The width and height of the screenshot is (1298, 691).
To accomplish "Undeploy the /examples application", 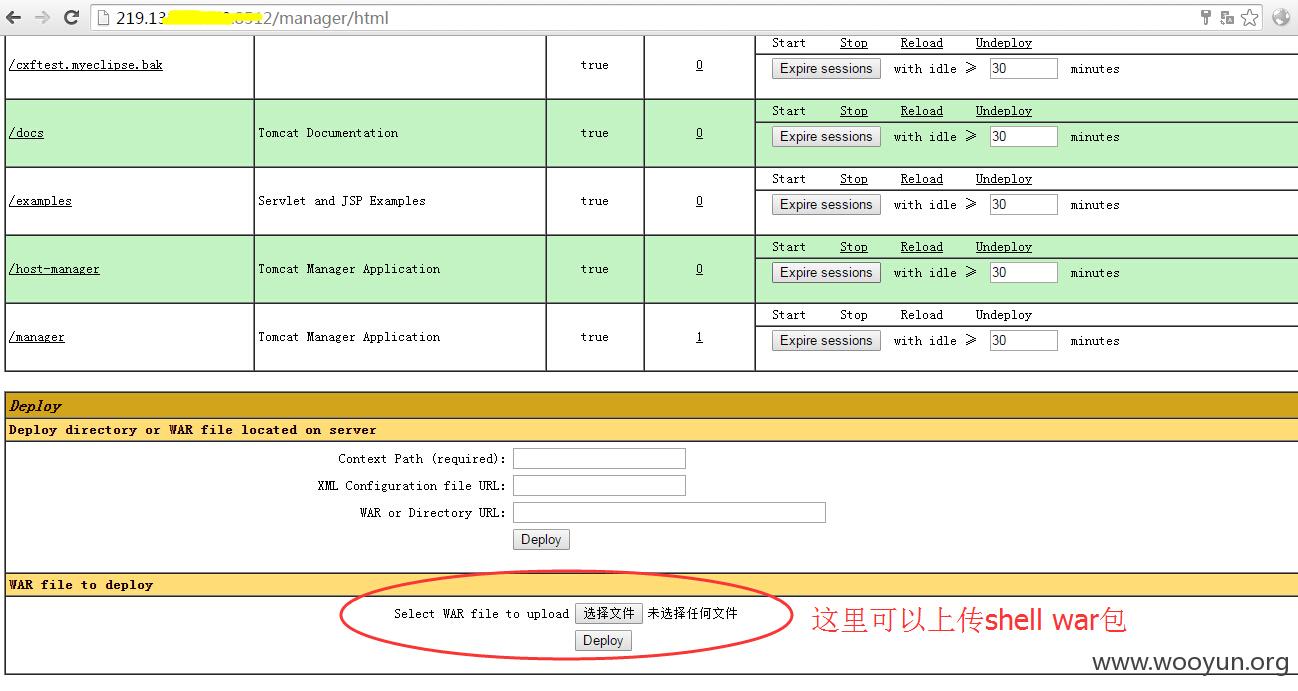I will [x=1004, y=179].
